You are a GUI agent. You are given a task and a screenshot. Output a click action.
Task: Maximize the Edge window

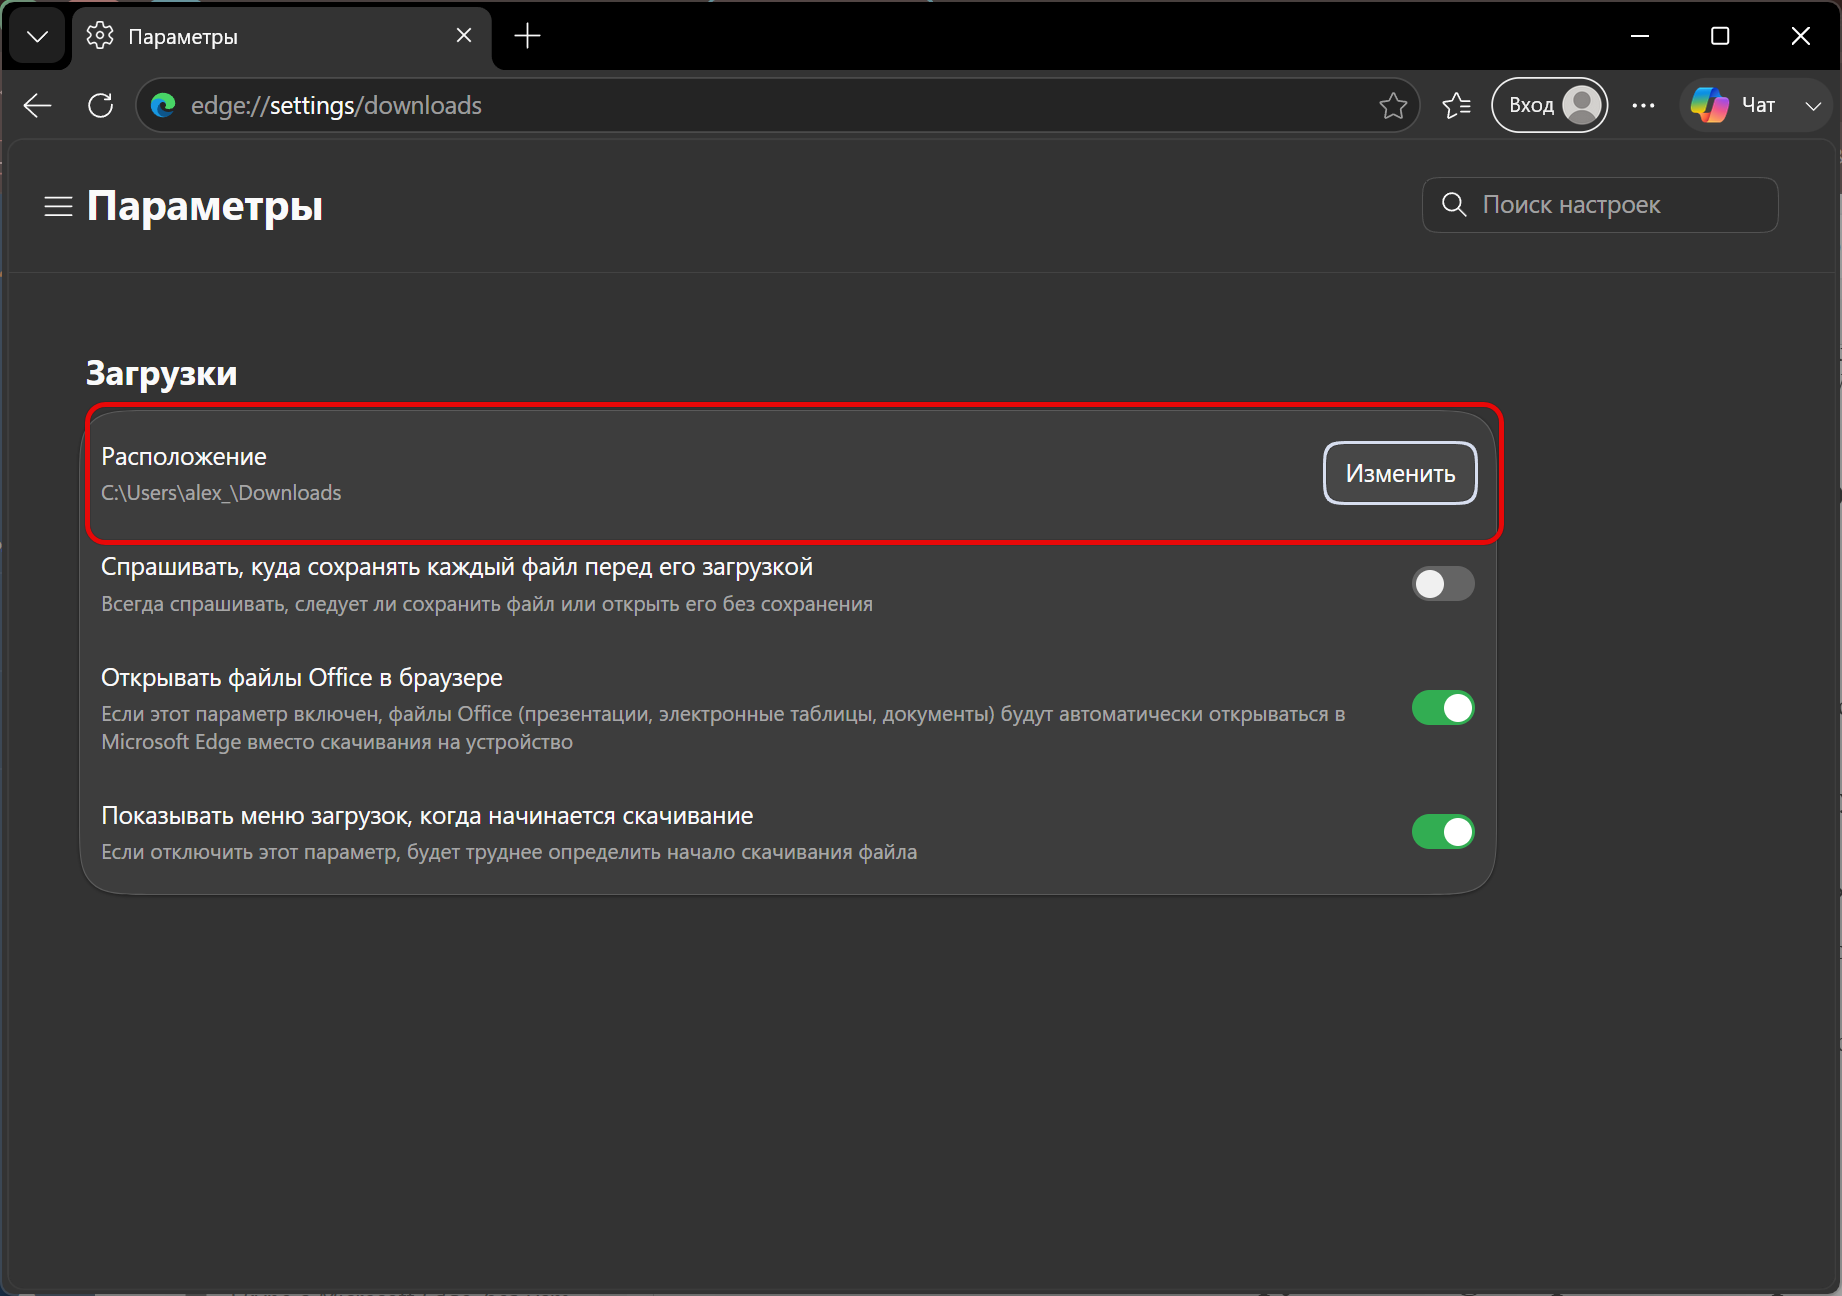click(1720, 36)
